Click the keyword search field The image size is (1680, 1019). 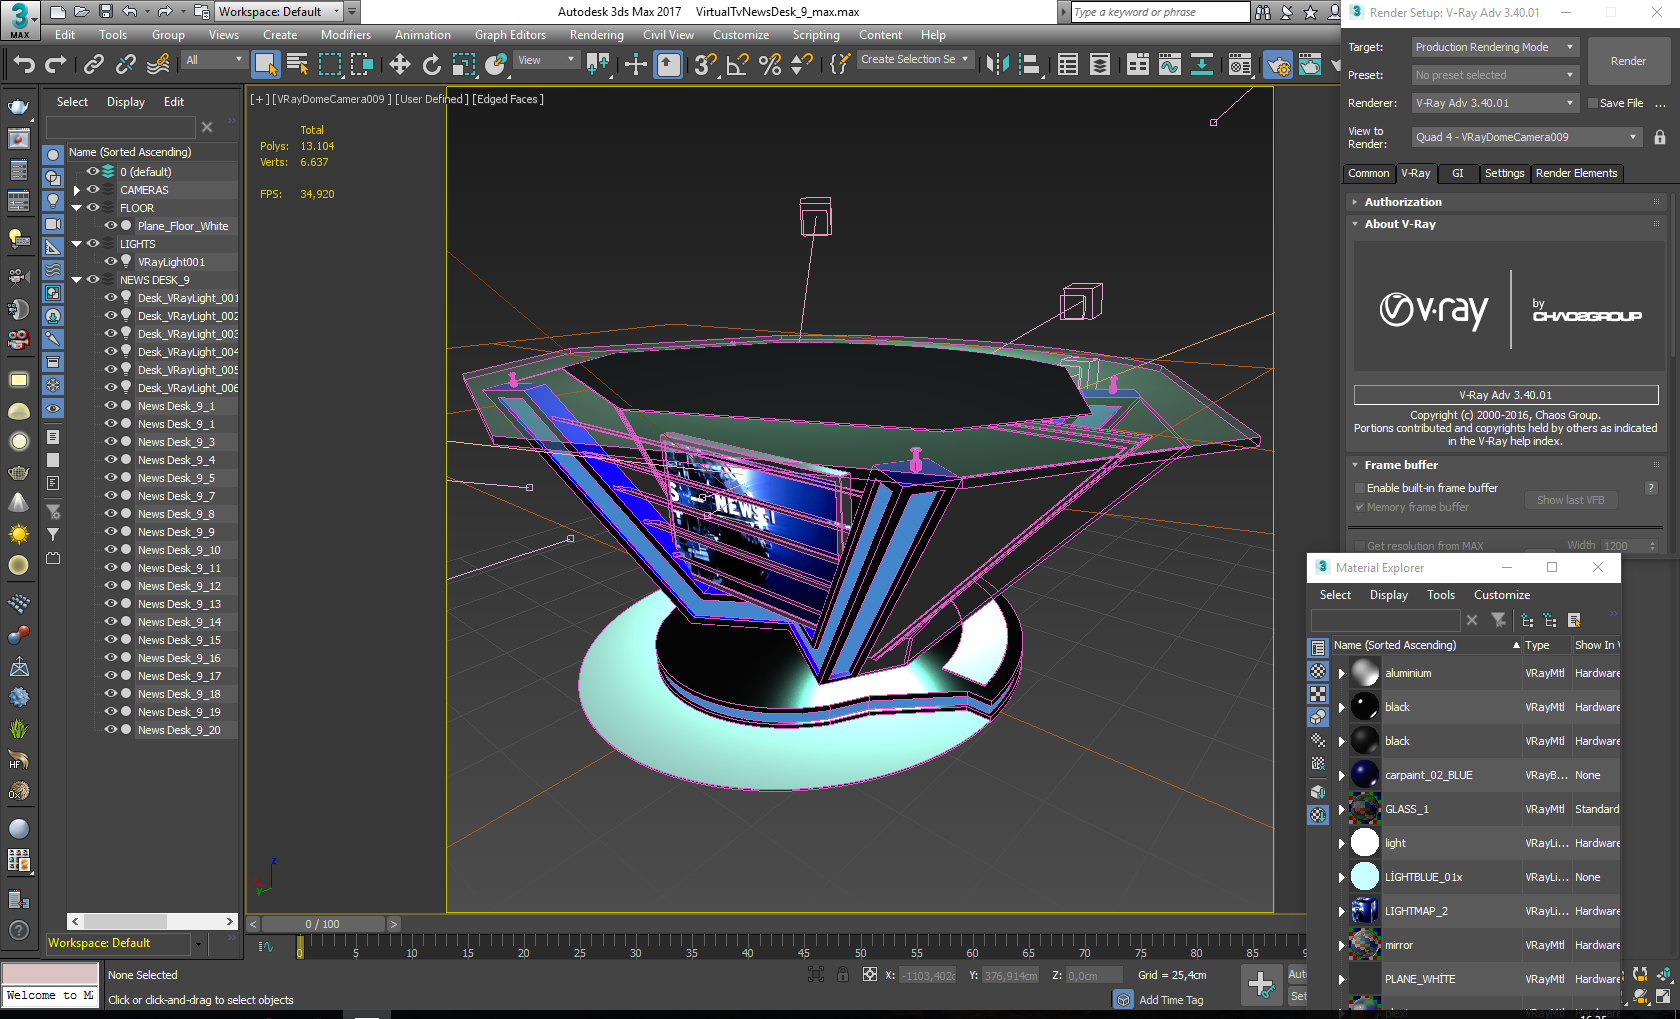click(x=1159, y=12)
